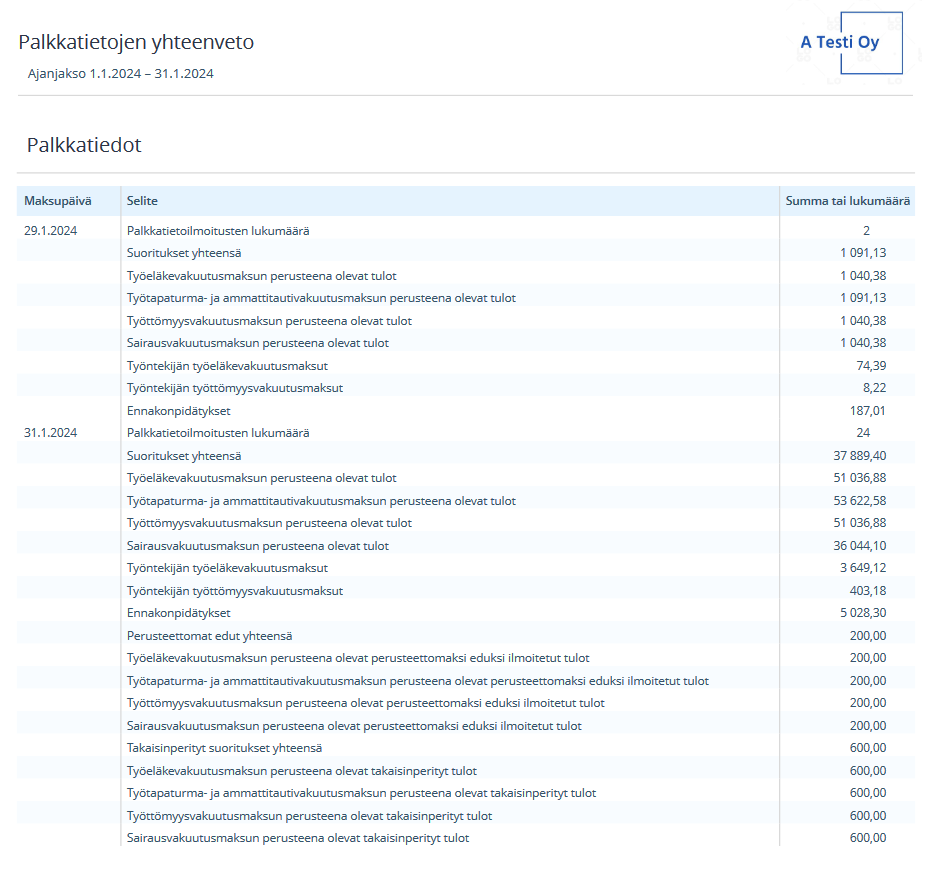Click the Palkkatietojen yhteenveto page title
Viewport: 938px width, 888px height.
[136, 42]
